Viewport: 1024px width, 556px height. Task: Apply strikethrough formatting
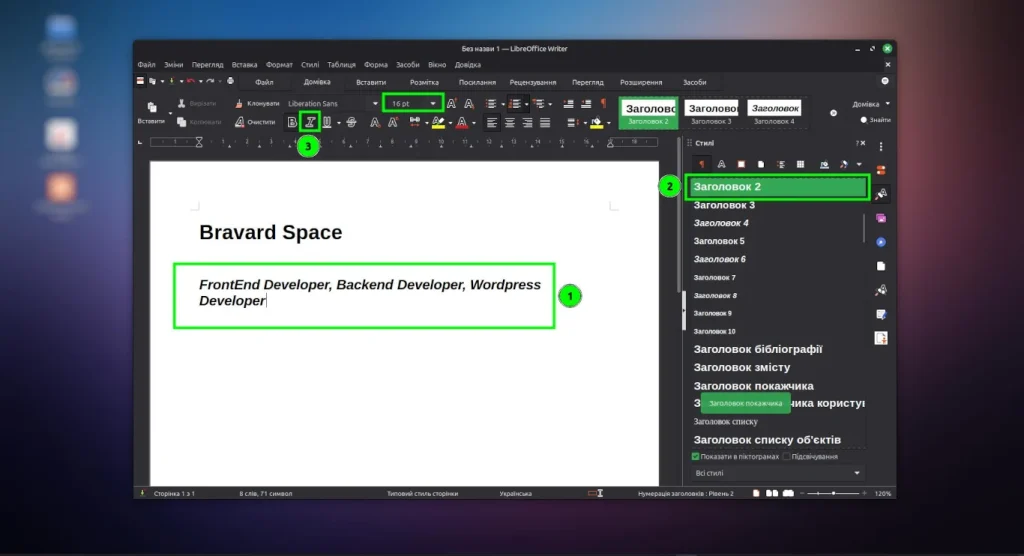click(351, 122)
